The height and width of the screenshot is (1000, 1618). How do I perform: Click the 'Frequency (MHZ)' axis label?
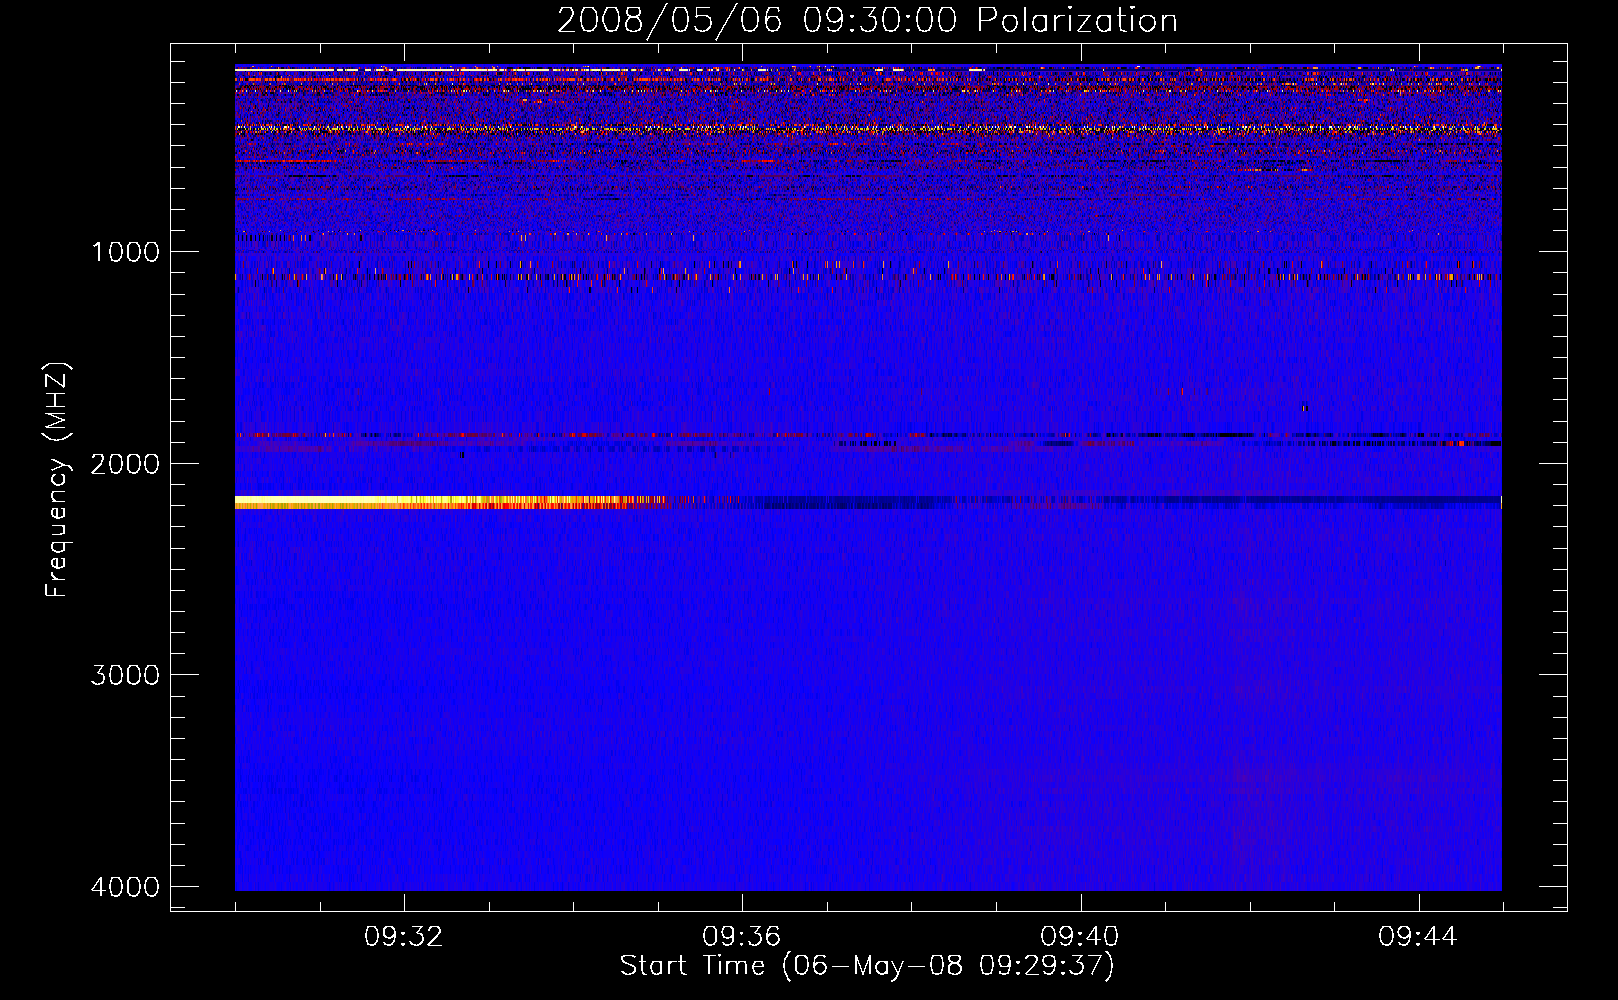(x=58, y=480)
